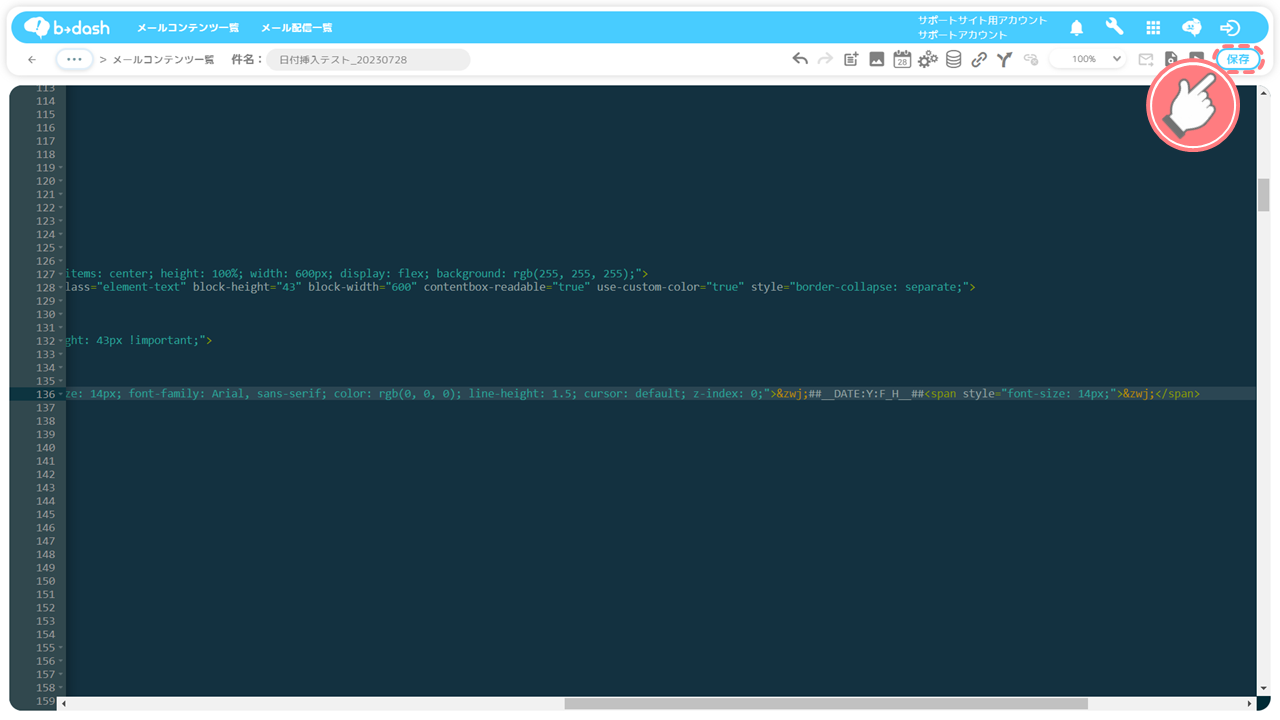Click the support chat mascot icon
Viewport: 1280px width, 720px height.
(x=1191, y=28)
